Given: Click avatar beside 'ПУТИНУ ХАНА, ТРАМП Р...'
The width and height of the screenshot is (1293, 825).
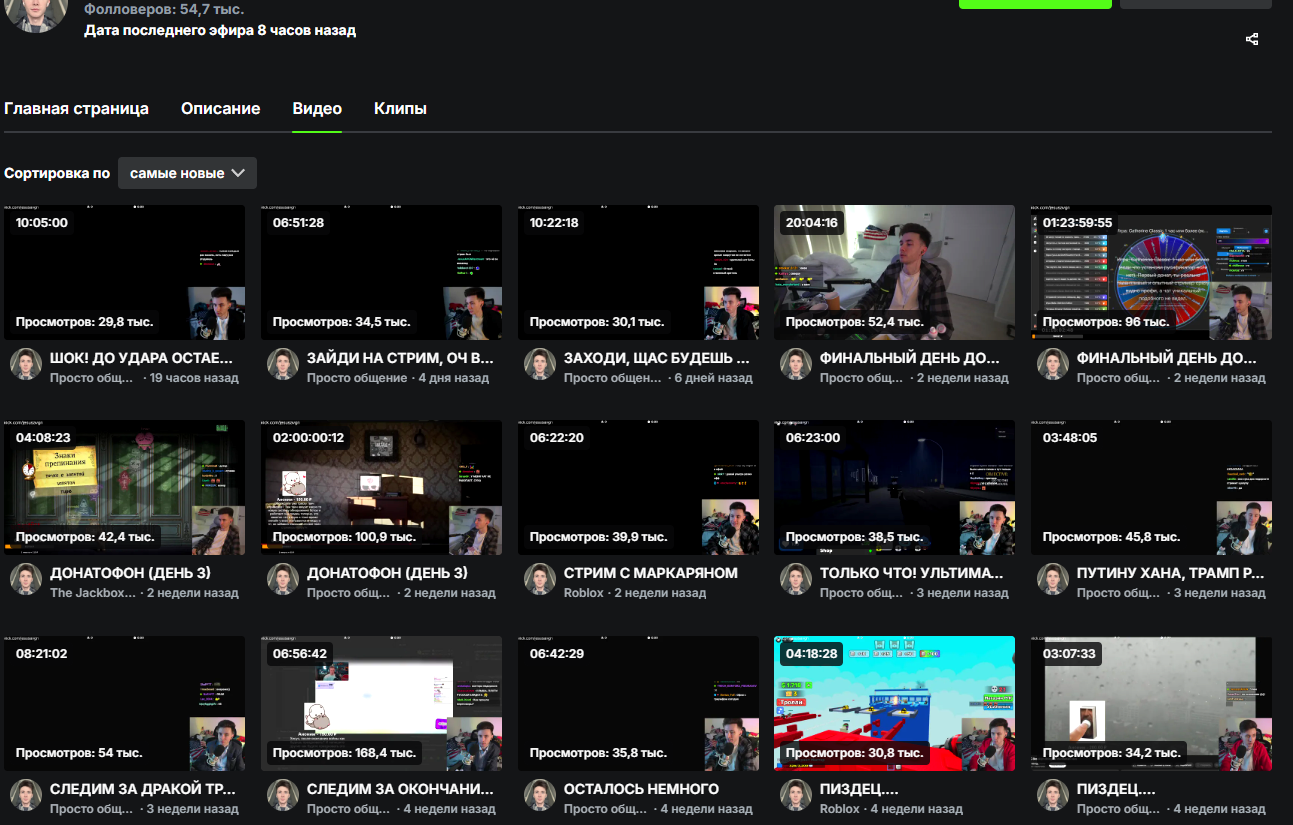Looking at the screenshot, I should click(1053, 579).
